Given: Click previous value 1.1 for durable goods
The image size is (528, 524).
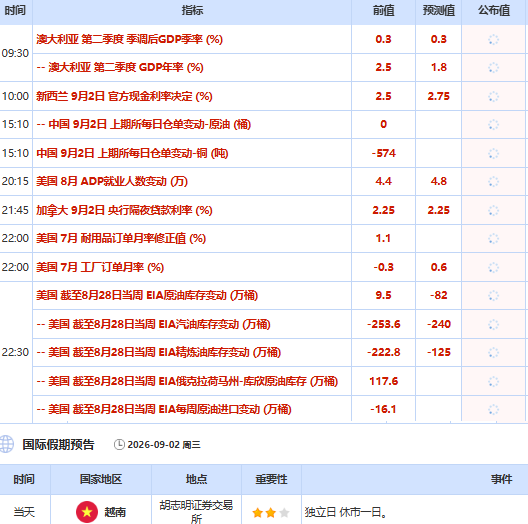Looking at the screenshot, I should pos(384,239).
